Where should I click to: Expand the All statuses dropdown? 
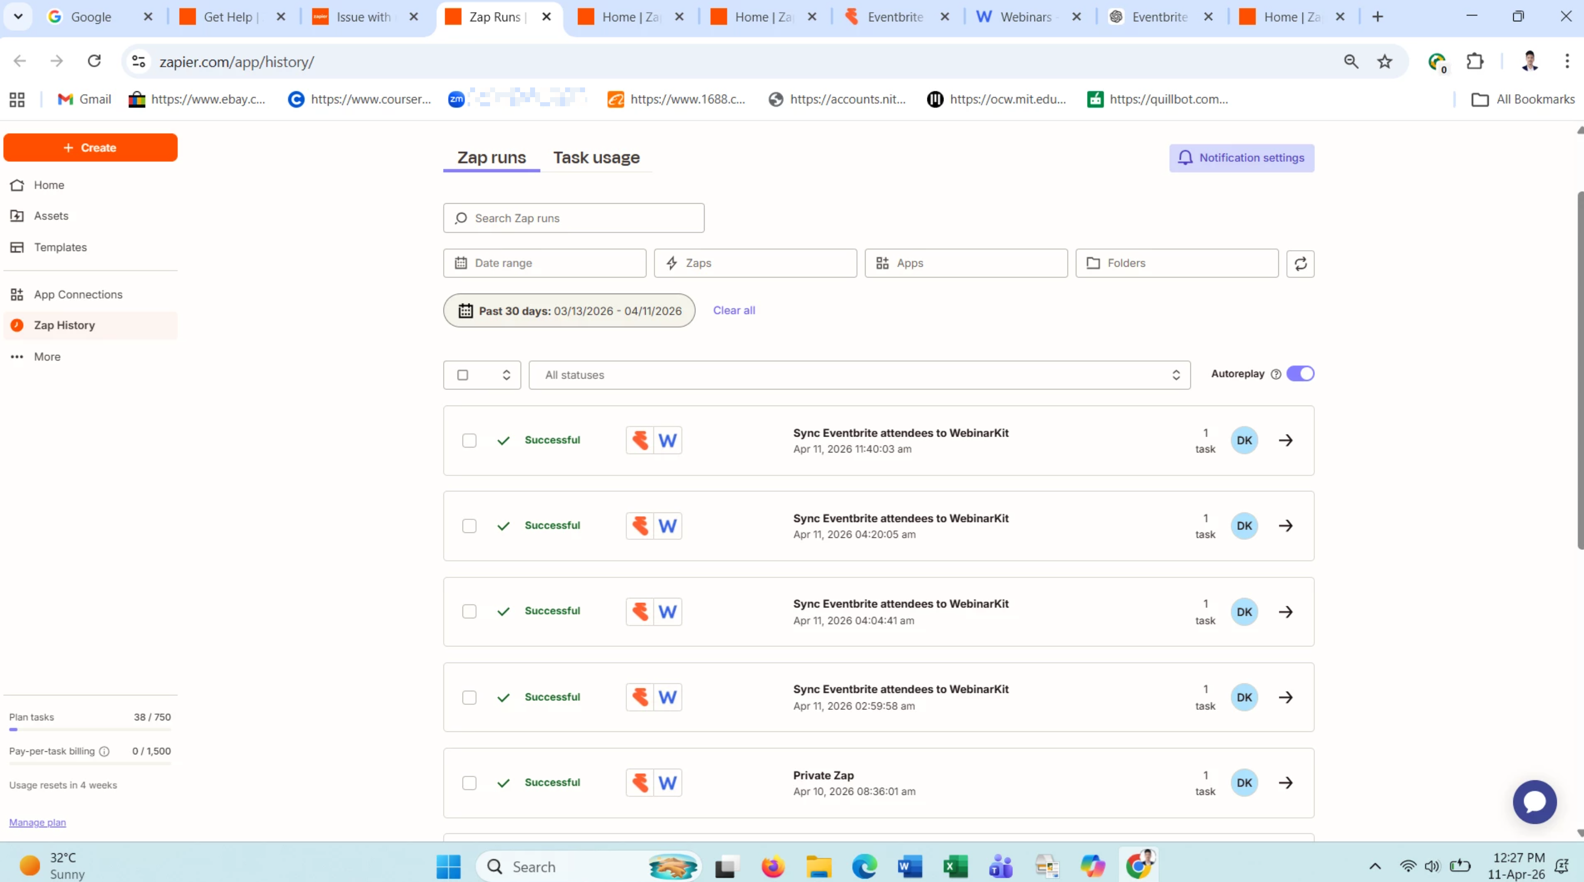(x=859, y=375)
